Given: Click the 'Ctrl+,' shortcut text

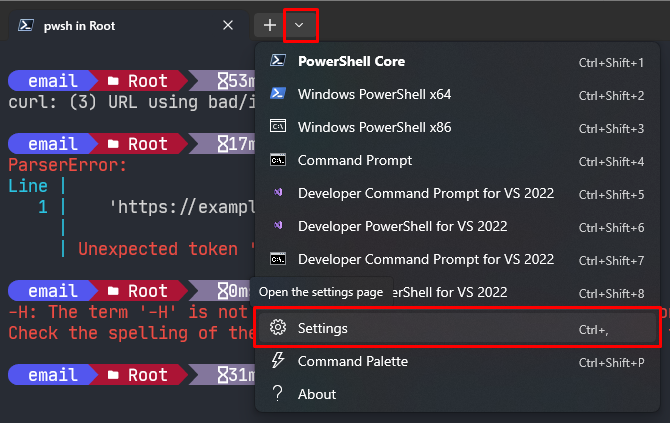Looking at the screenshot, I should pos(594,330).
